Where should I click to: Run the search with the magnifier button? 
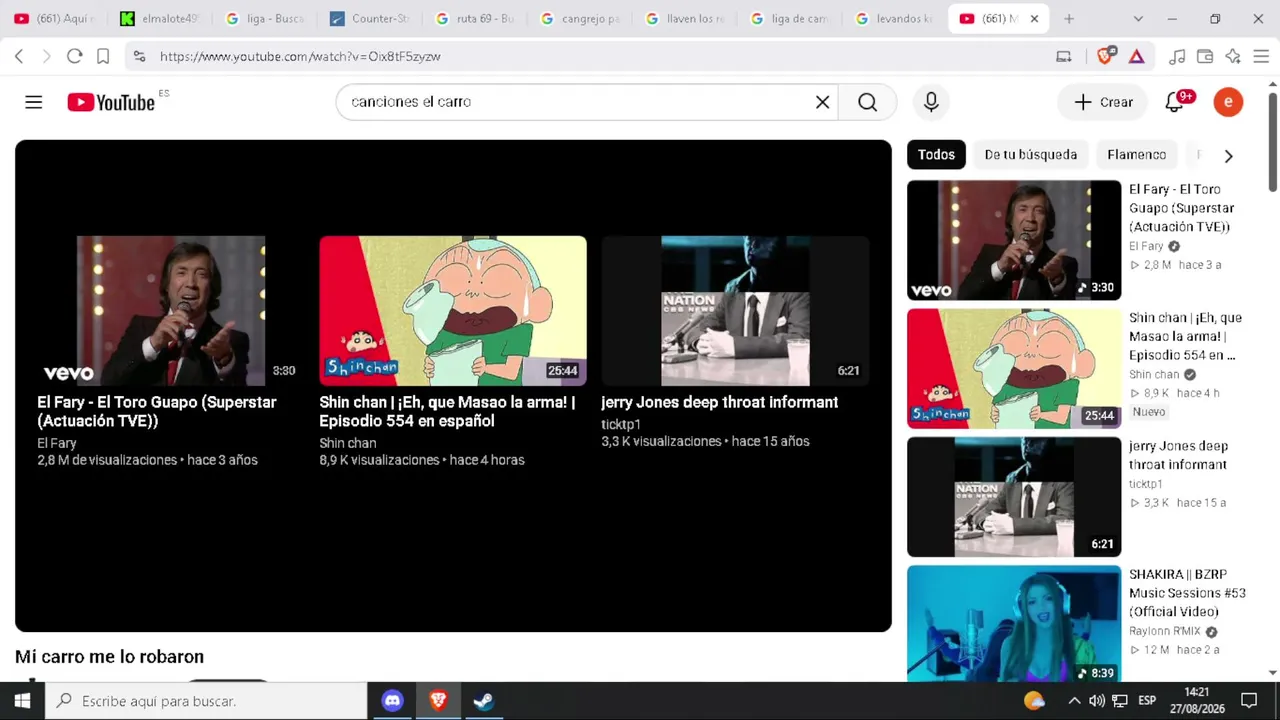(x=867, y=102)
